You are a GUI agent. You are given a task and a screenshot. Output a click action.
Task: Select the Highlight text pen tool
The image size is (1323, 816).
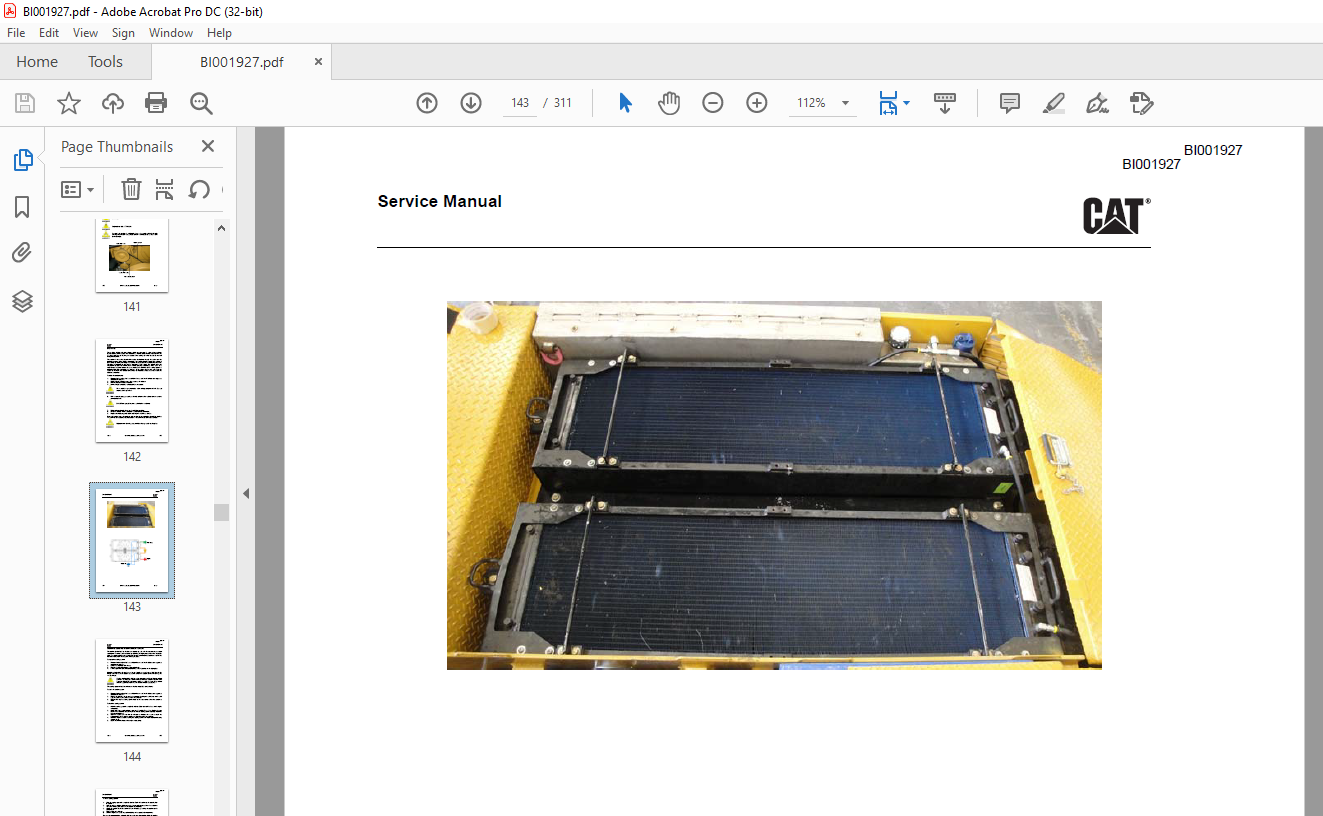pyautogui.click(x=1054, y=103)
